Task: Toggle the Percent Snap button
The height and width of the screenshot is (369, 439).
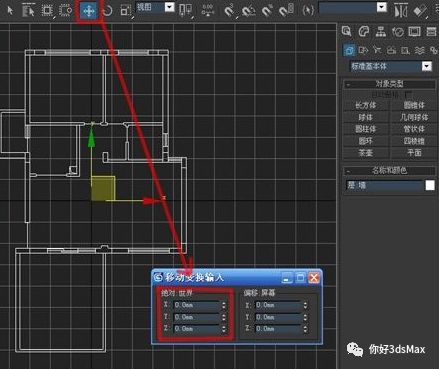Action: (267, 11)
